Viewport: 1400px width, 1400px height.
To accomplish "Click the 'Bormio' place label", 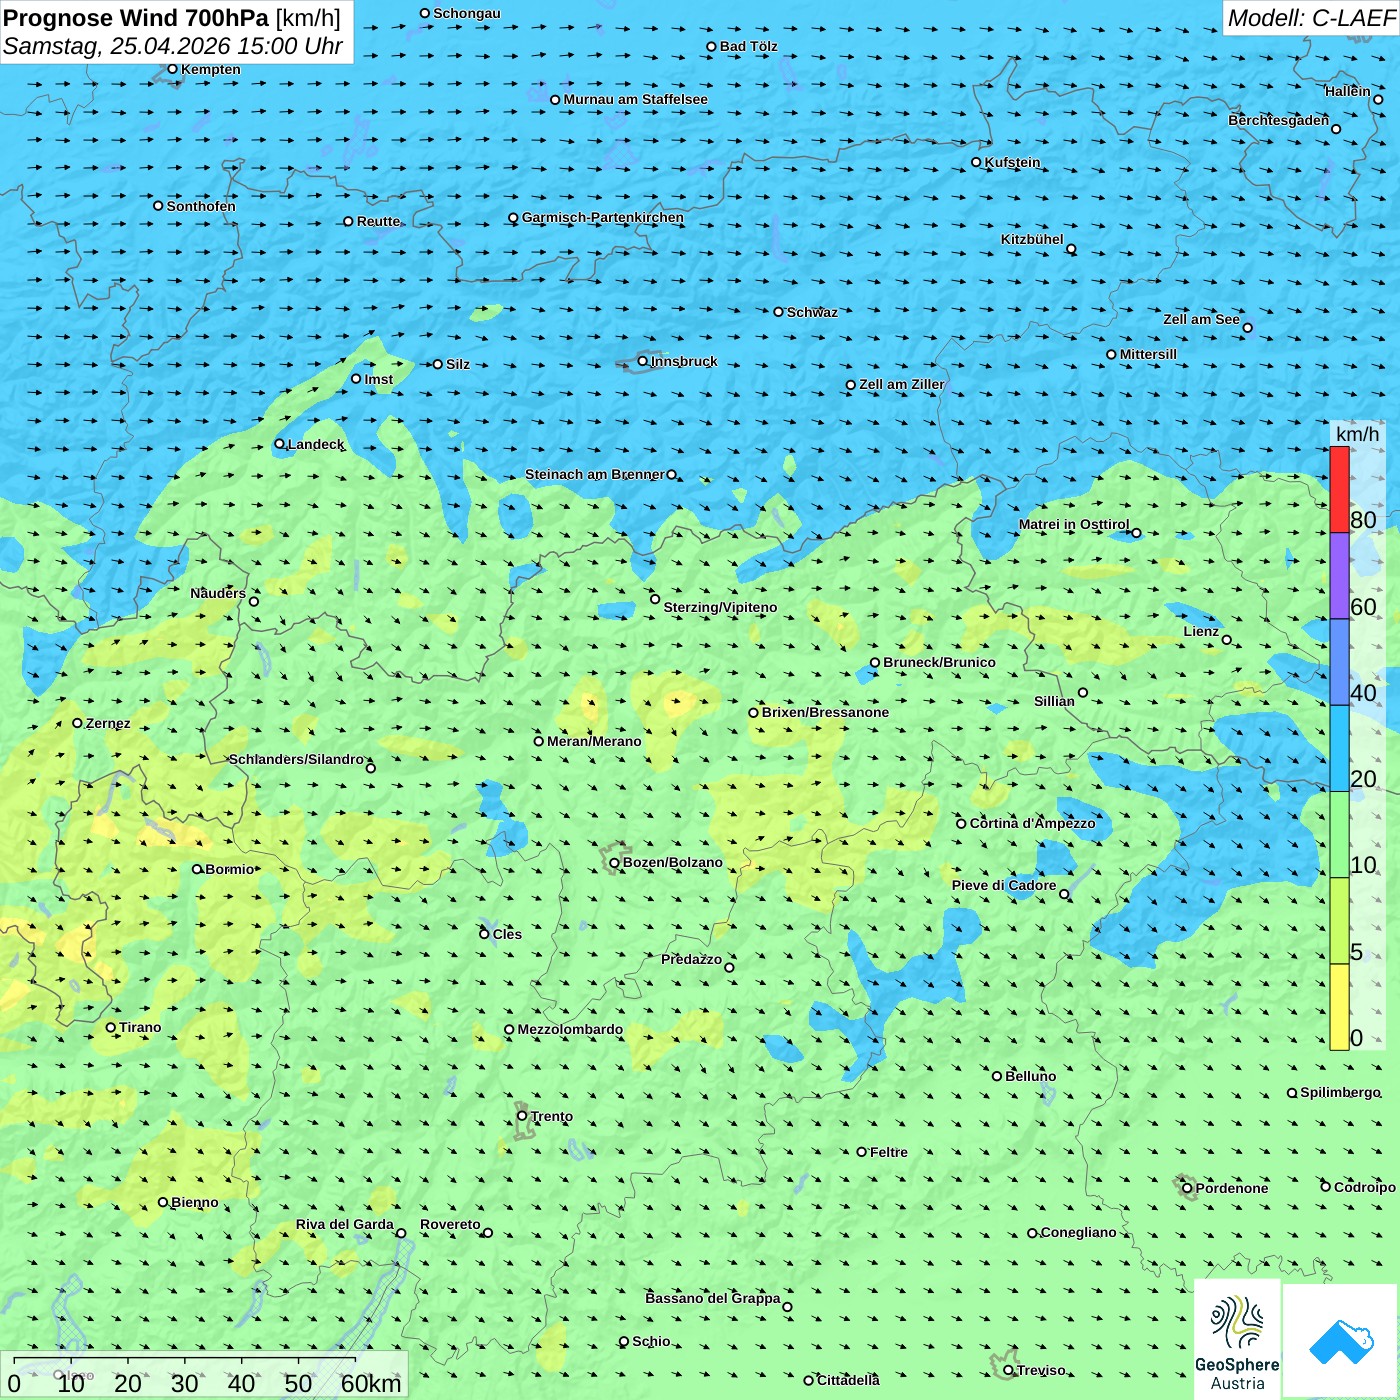I will pyautogui.click(x=230, y=869).
